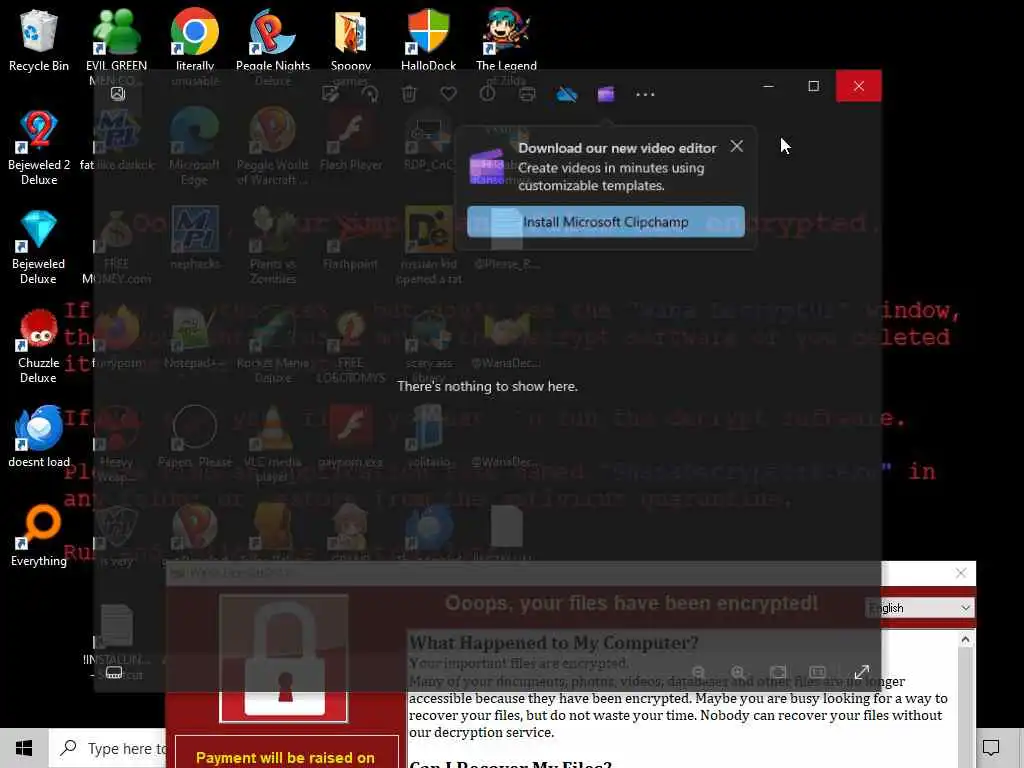
Task: Select the Everything search desktop icon
Action: click(39, 536)
